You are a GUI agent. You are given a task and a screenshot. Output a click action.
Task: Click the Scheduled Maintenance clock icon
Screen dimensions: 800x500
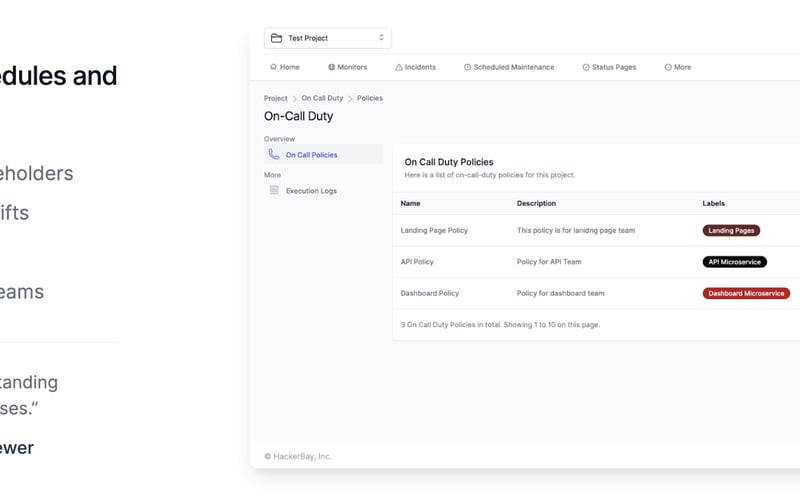[x=467, y=67]
